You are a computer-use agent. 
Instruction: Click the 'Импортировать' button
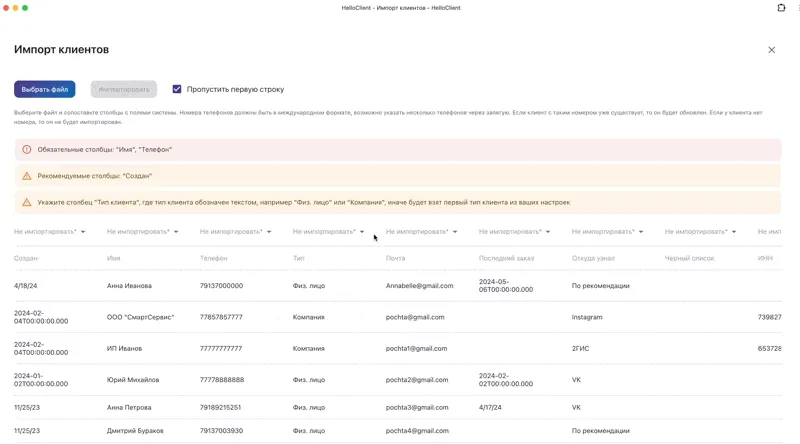[124, 89]
